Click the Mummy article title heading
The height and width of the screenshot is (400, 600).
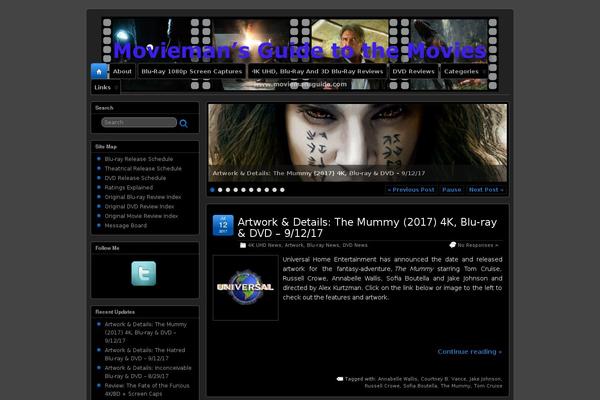coord(367,228)
